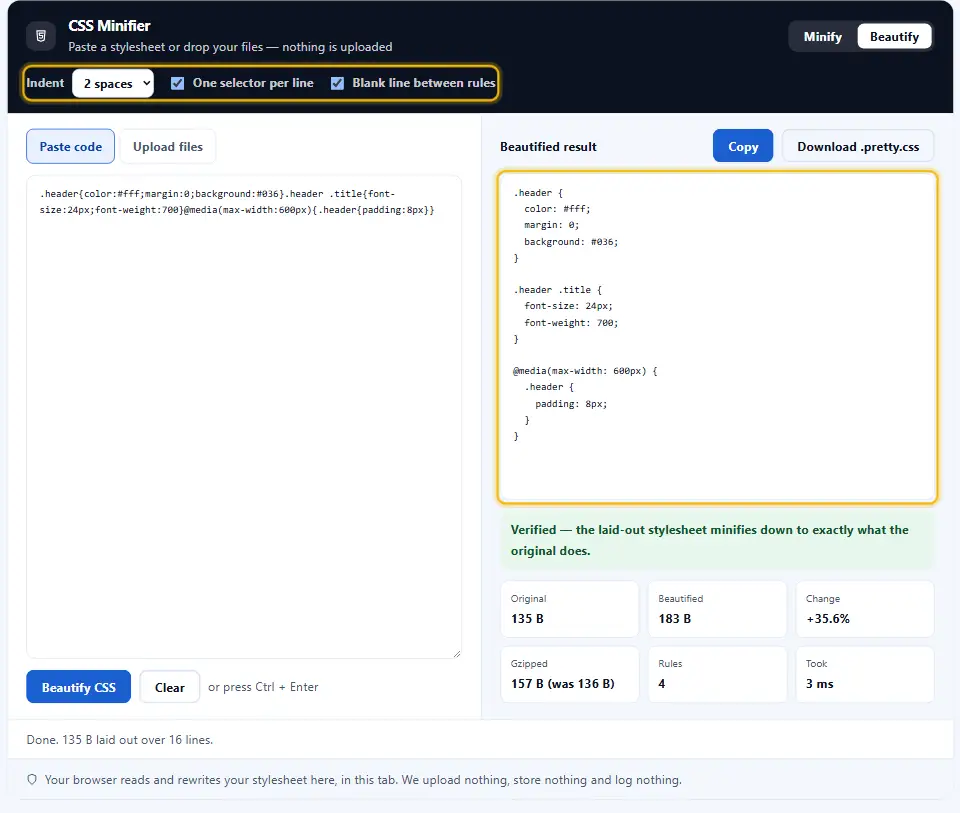Click the 'font-weight: 700;' line in the result
960x813 pixels.
pyautogui.click(x=571, y=323)
